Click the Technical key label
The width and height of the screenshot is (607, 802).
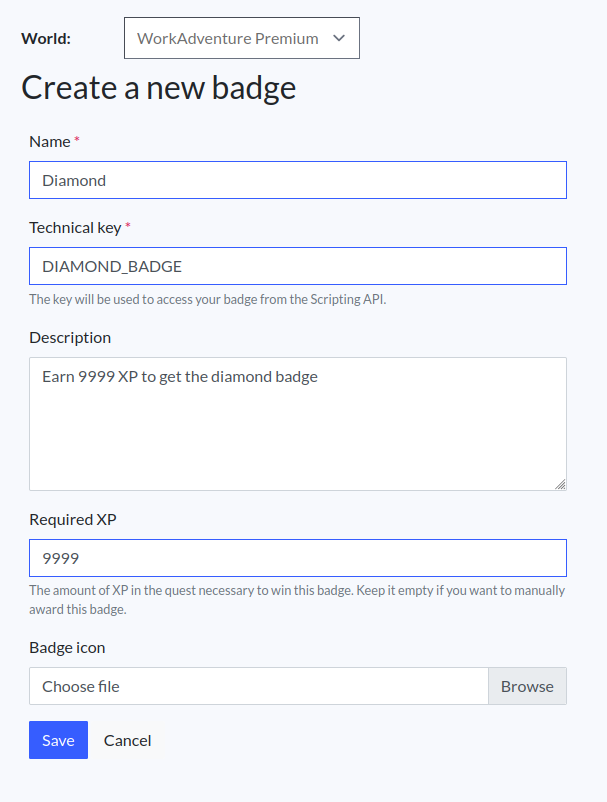point(75,227)
